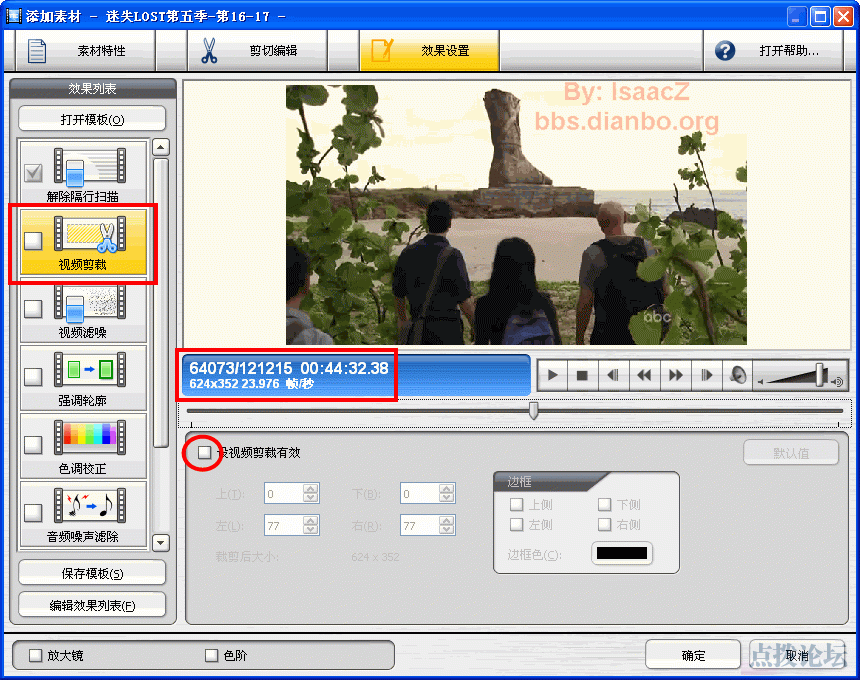Click the 保存模板(S) button

(92, 573)
